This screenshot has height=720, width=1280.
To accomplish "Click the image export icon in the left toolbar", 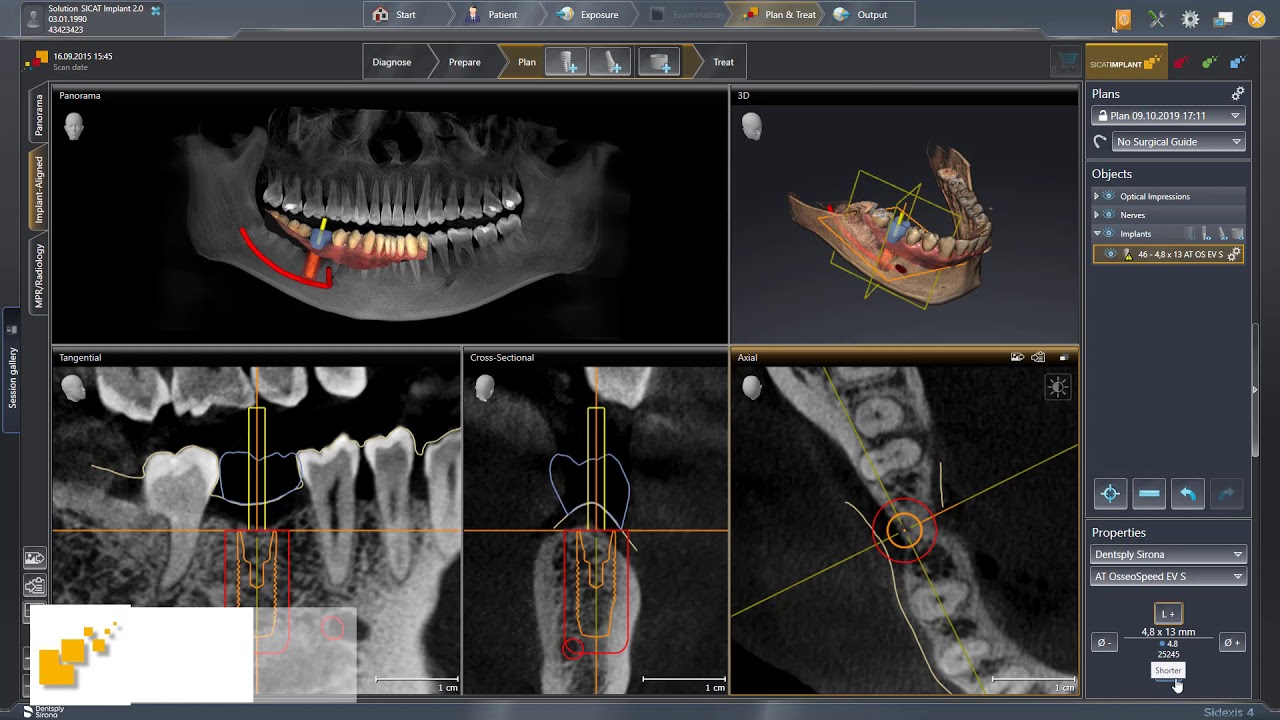I will 34,558.
